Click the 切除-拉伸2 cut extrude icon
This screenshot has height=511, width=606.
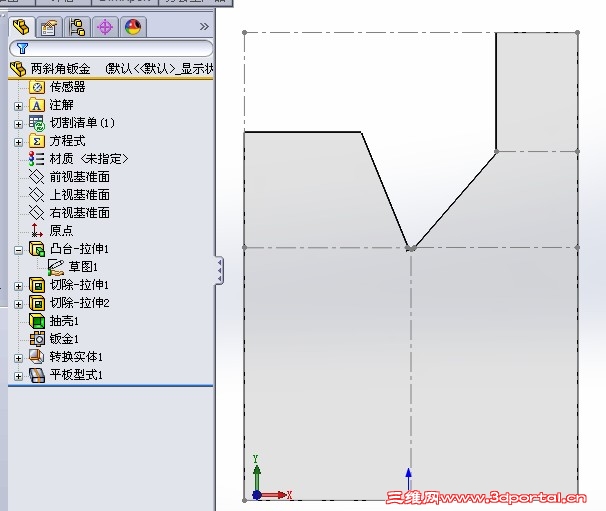coord(37,303)
